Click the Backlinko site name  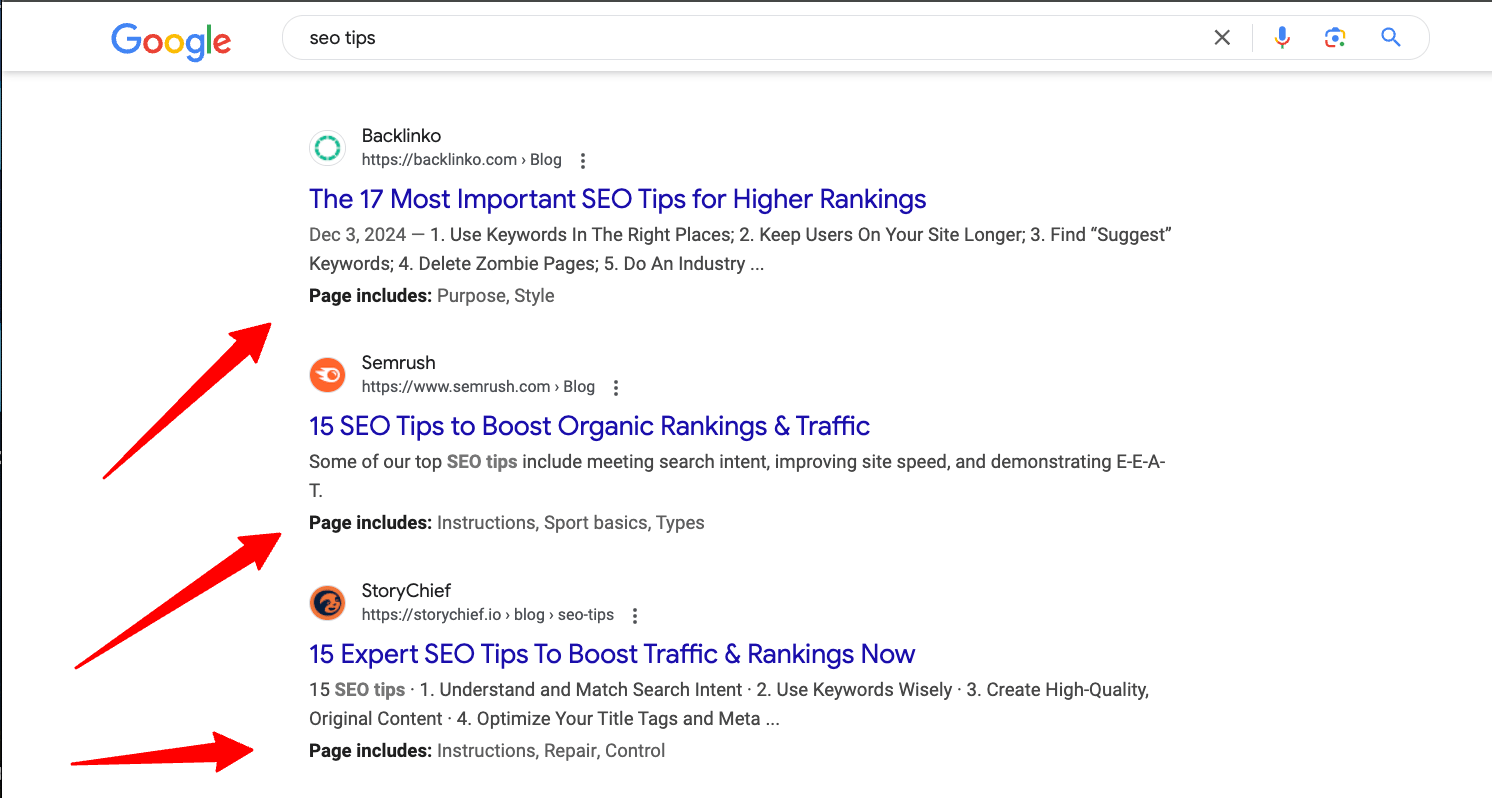[401, 136]
